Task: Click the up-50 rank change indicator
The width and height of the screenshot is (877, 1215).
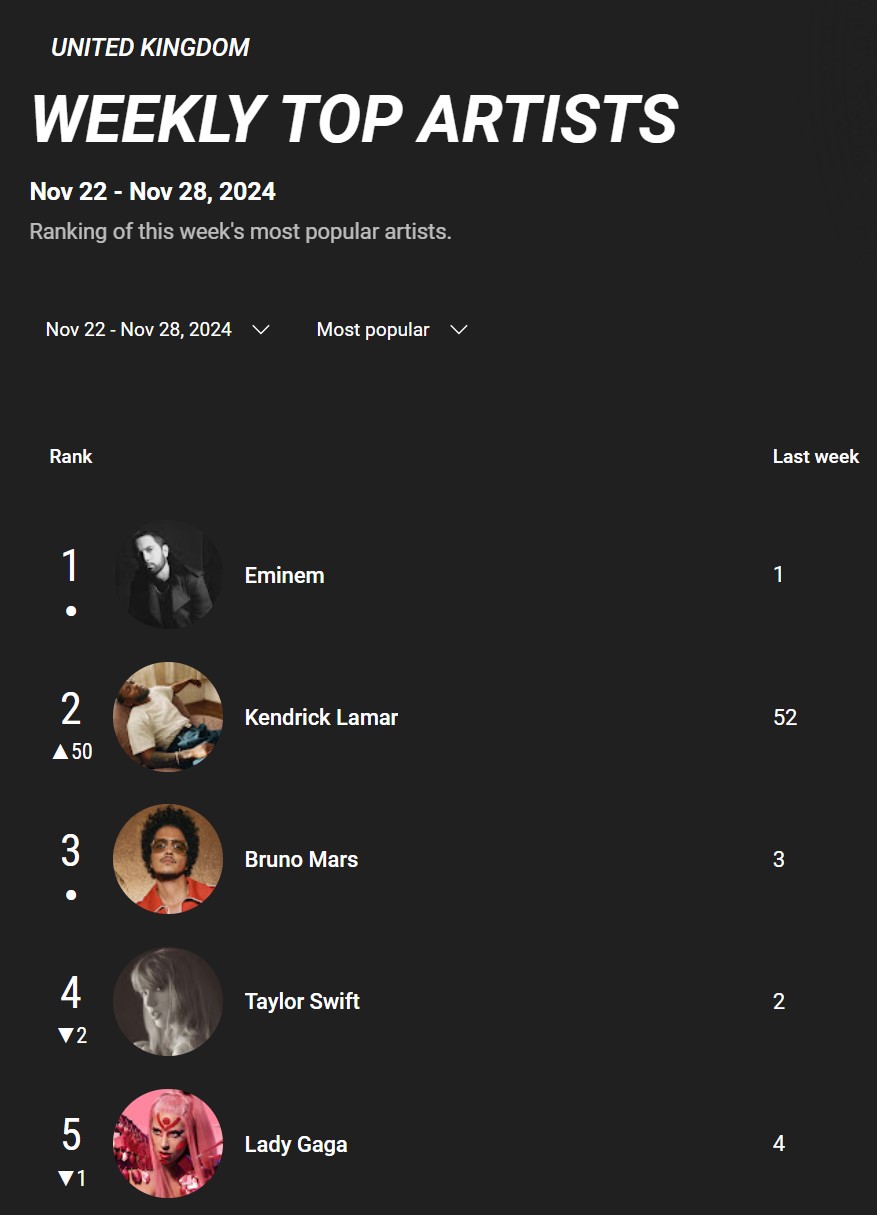Action: 72,752
